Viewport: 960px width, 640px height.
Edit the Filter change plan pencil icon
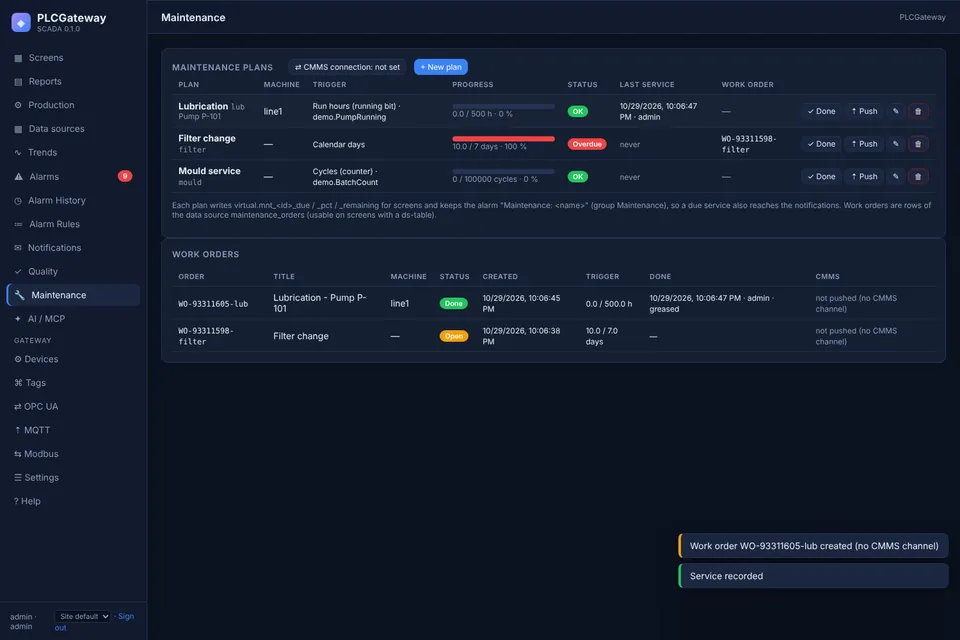(x=896, y=144)
